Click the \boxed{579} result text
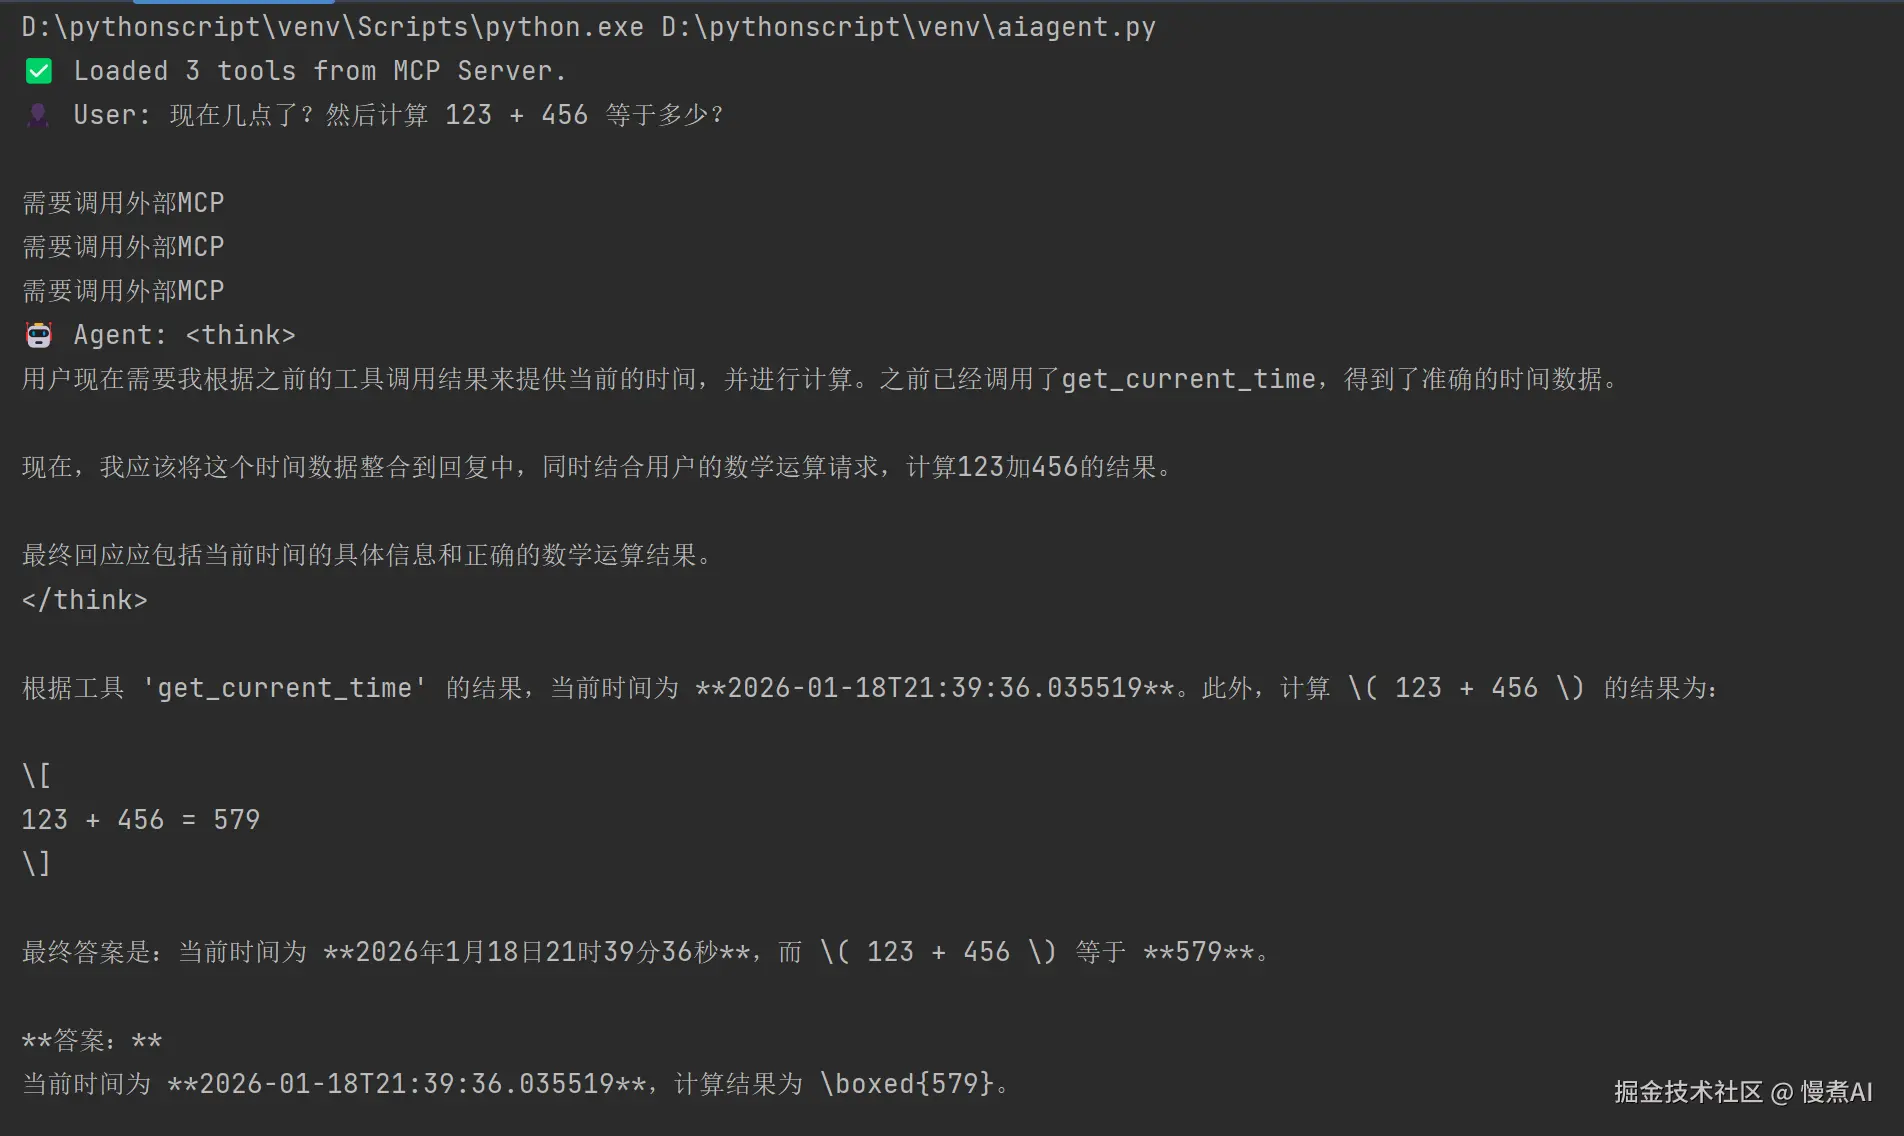 click(x=907, y=1084)
